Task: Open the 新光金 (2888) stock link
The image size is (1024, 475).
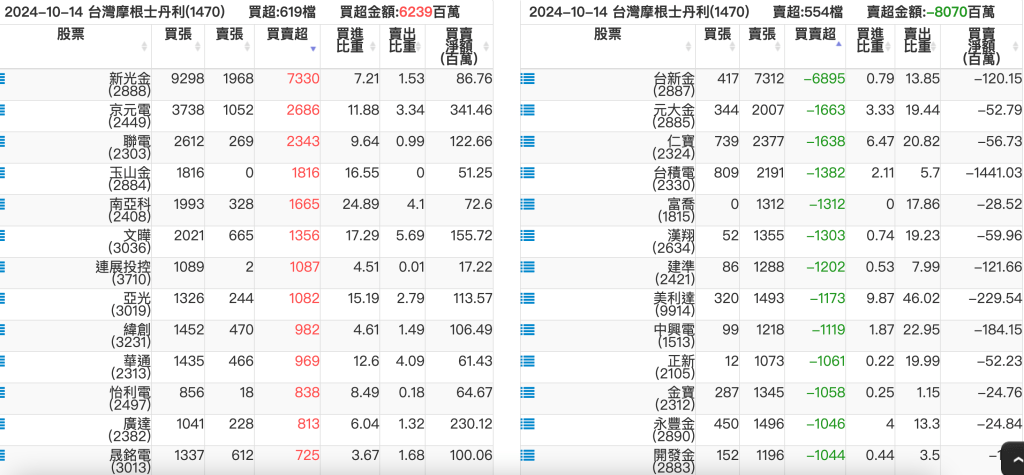Action: pos(130,84)
